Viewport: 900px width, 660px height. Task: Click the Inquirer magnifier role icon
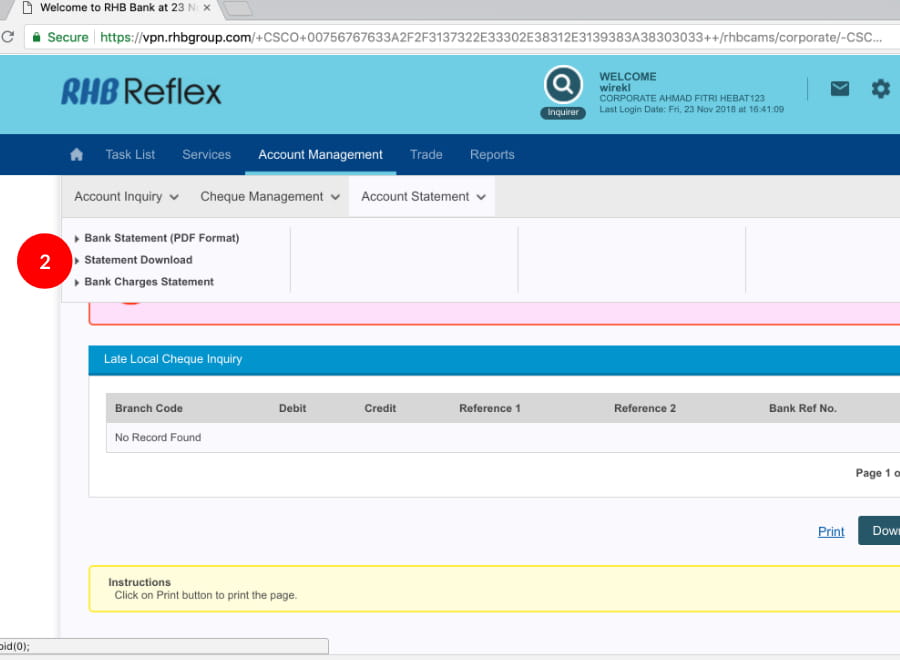coord(563,86)
